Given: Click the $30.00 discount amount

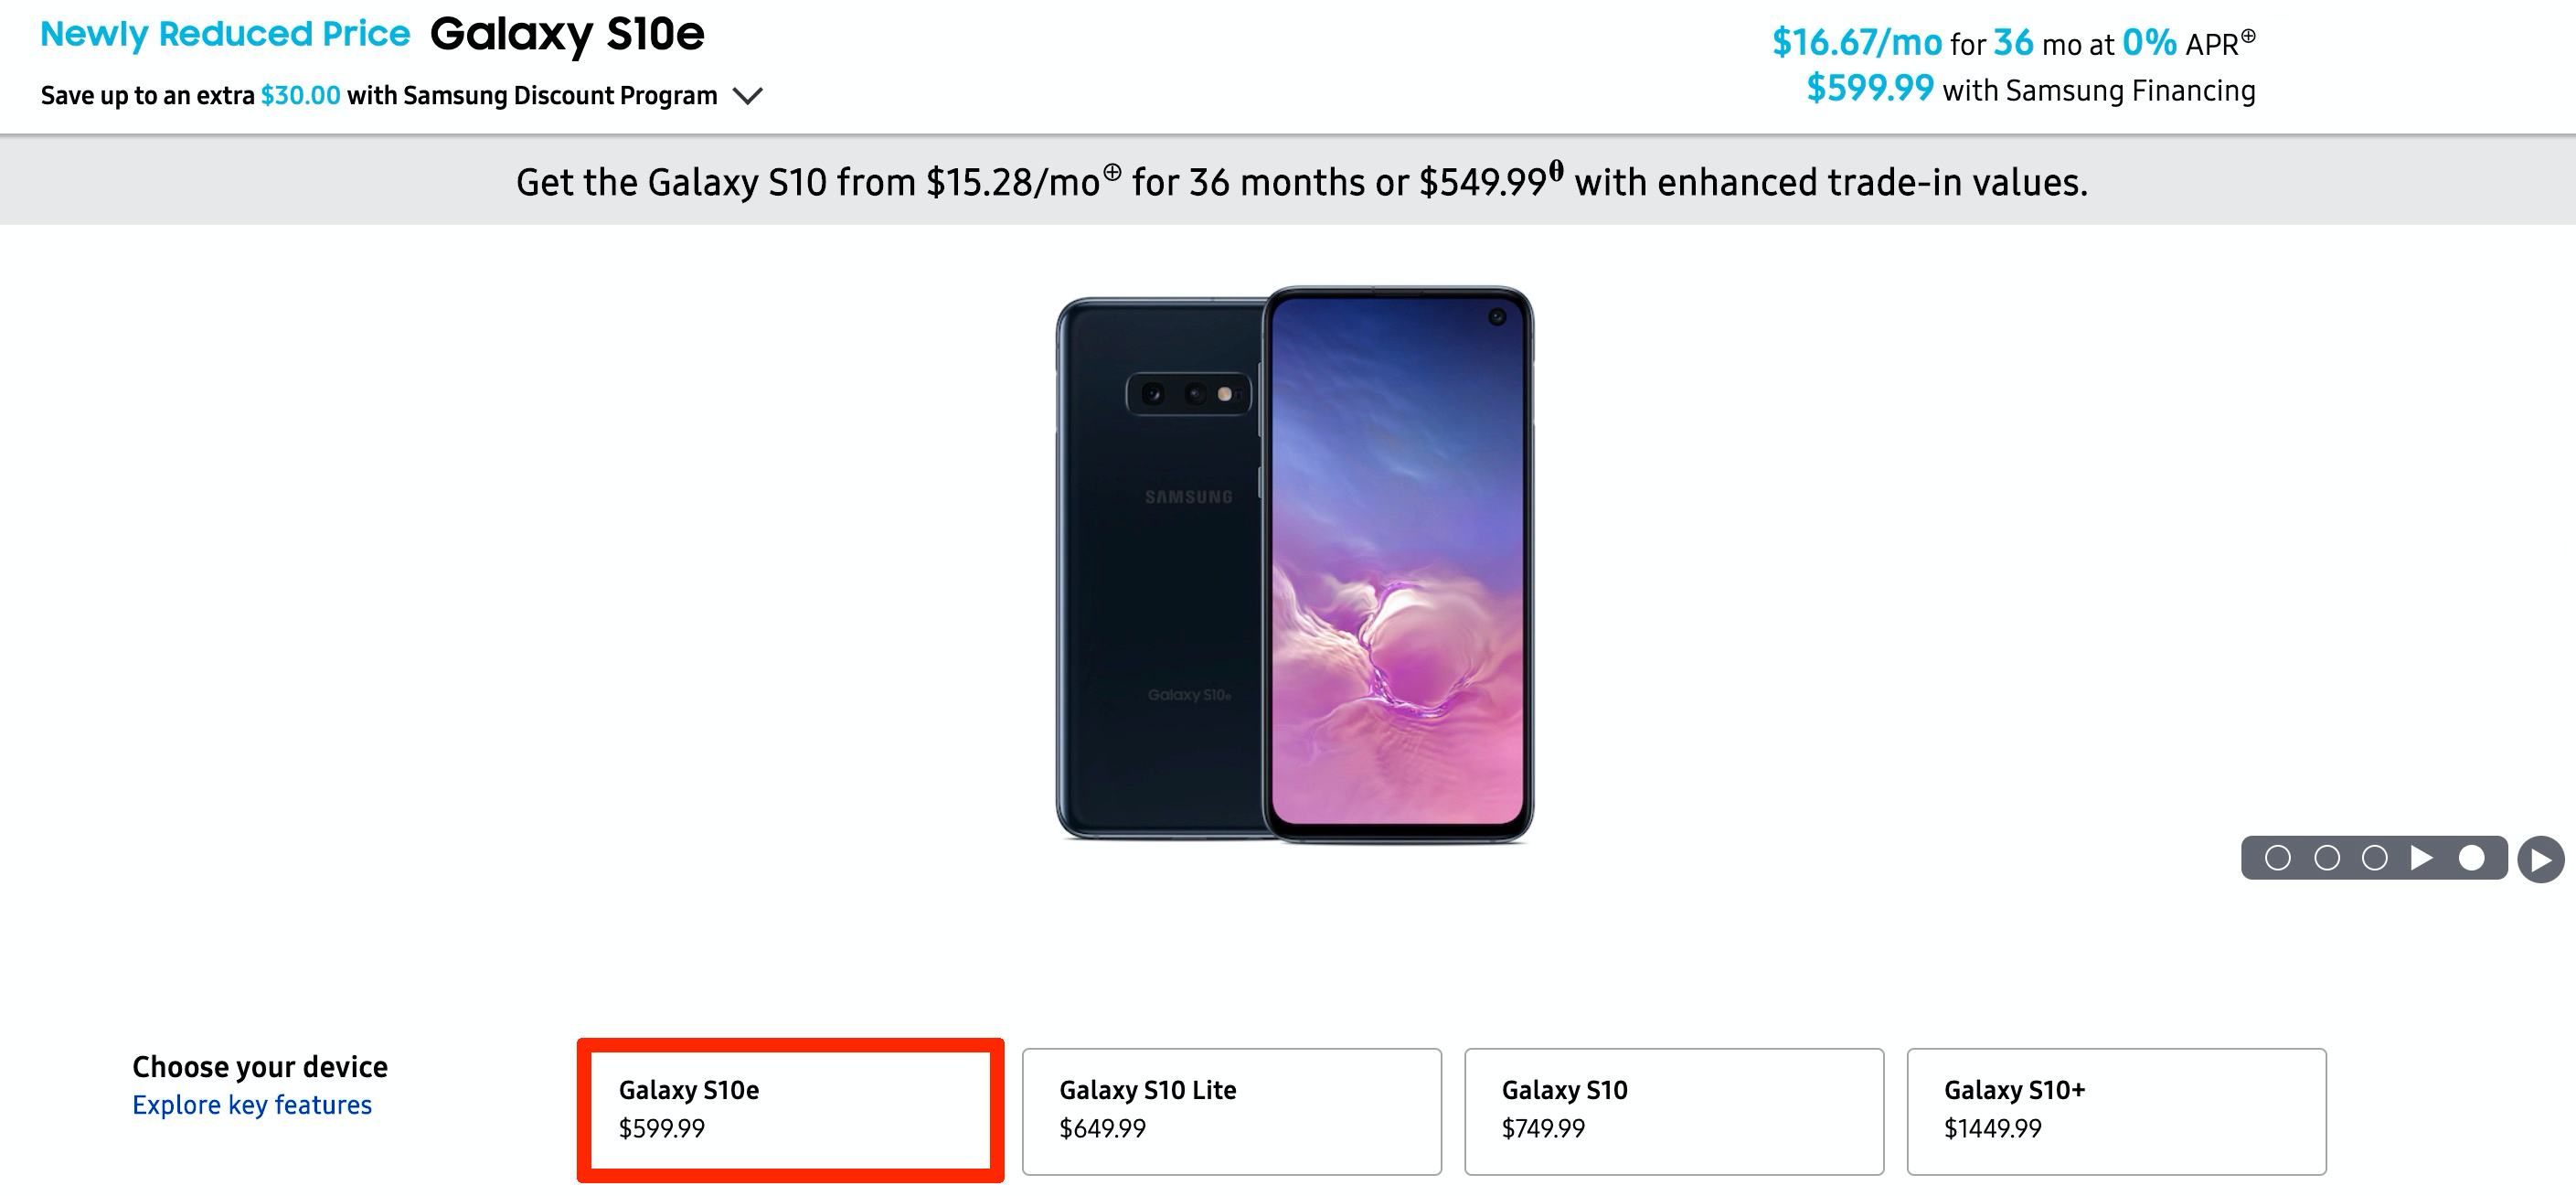Looking at the screenshot, I should [300, 96].
